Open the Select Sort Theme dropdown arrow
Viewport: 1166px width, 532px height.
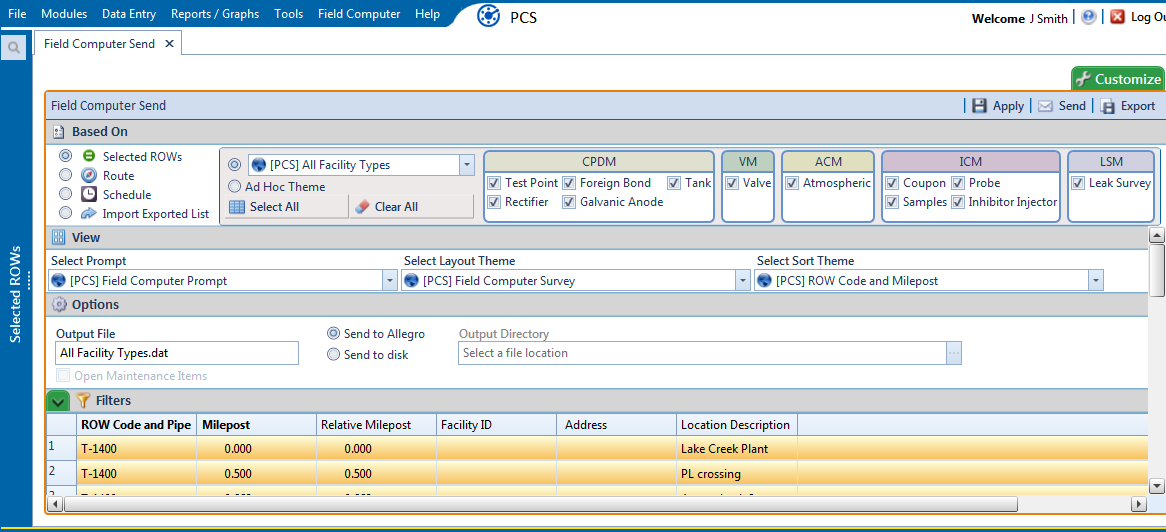point(1095,281)
